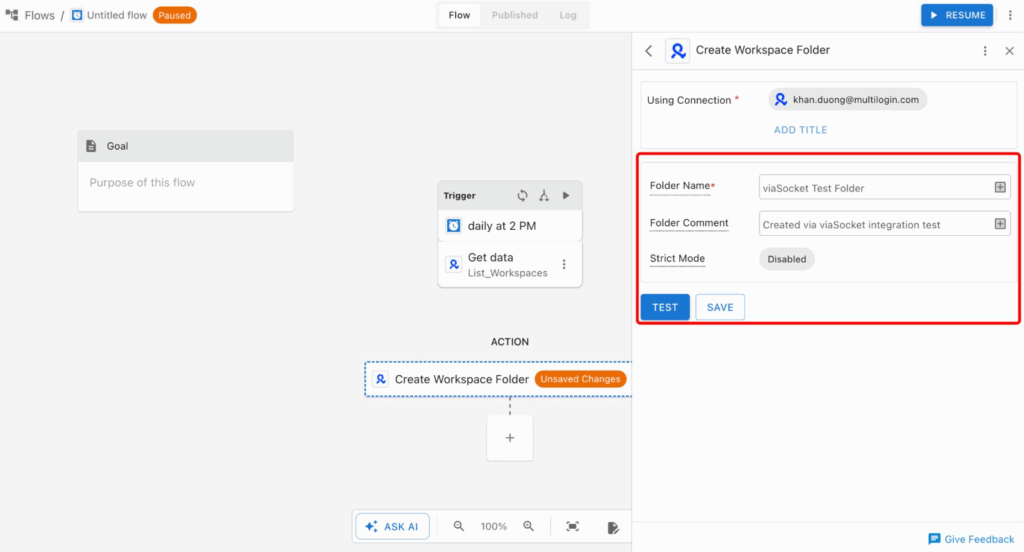Screen dimensions: 1024x552
Task: Click the ADD TITLE link
Action: click(801, 130)
